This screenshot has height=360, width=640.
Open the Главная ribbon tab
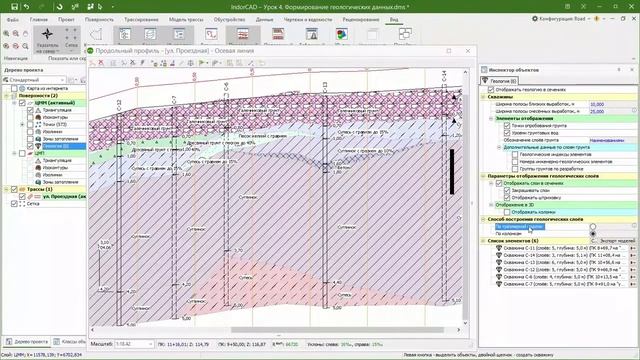click(x=39, y=20)
